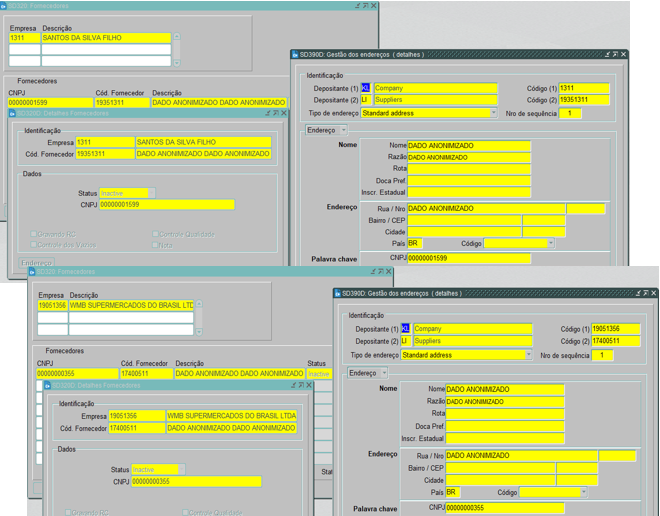Image resolution: width=660 pixels, height=516 pixels.
Task: Select Depositante (1) KL code field beside Código 1311
Action: pyautogui.click(x=366, y=88)
